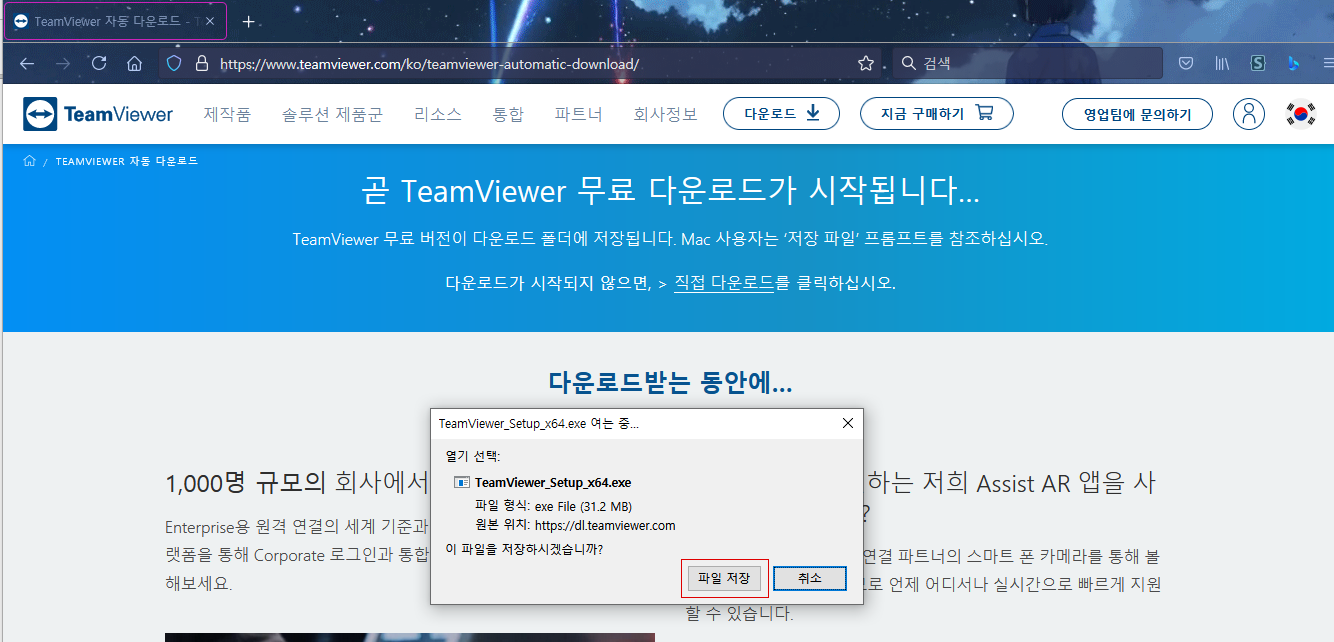This screenshot has width=1334, height=642.
Task: Click the green S extension icon
Action: pyautogui.click(x=1258, y=63)
